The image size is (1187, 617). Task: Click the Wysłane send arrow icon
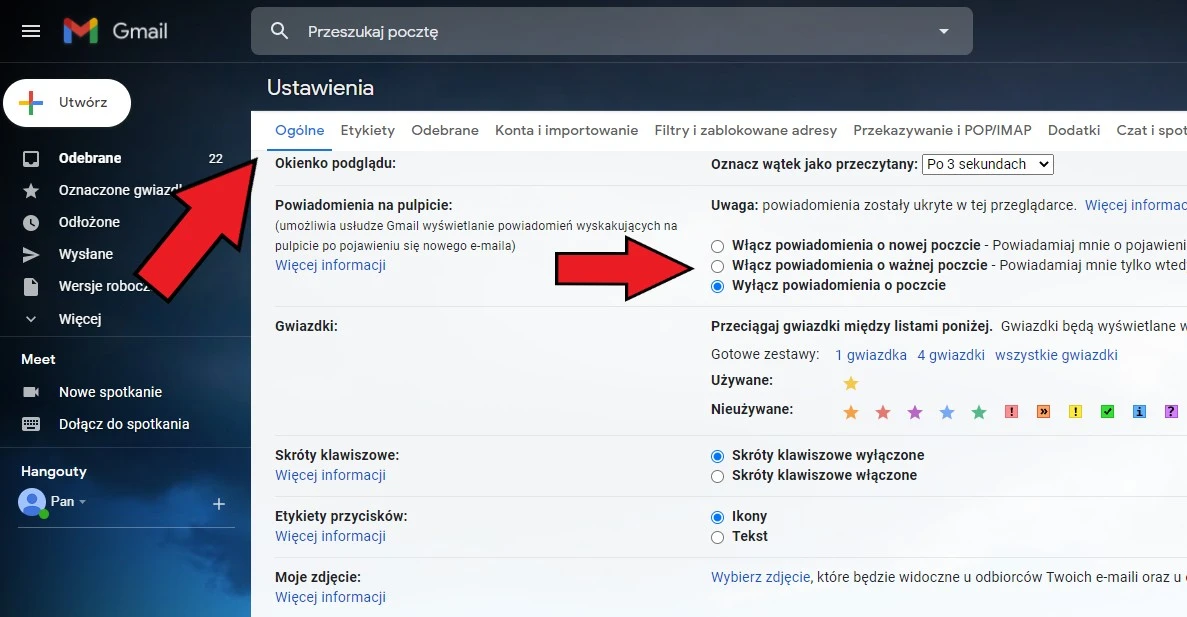pyautogui.click(x=31, y=254)
